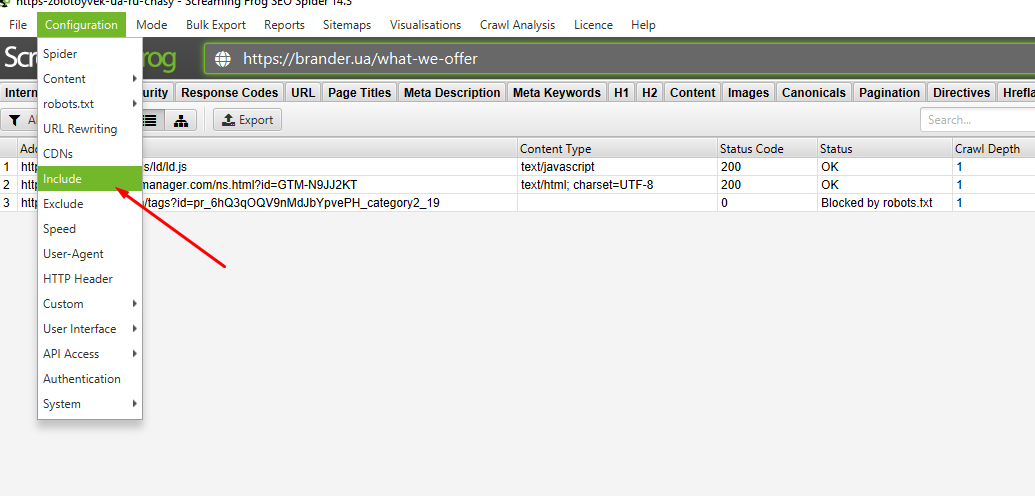This screenshot has height=496, width=1035.
Task: Select the Canonicals tab
Action: [813, 93]
